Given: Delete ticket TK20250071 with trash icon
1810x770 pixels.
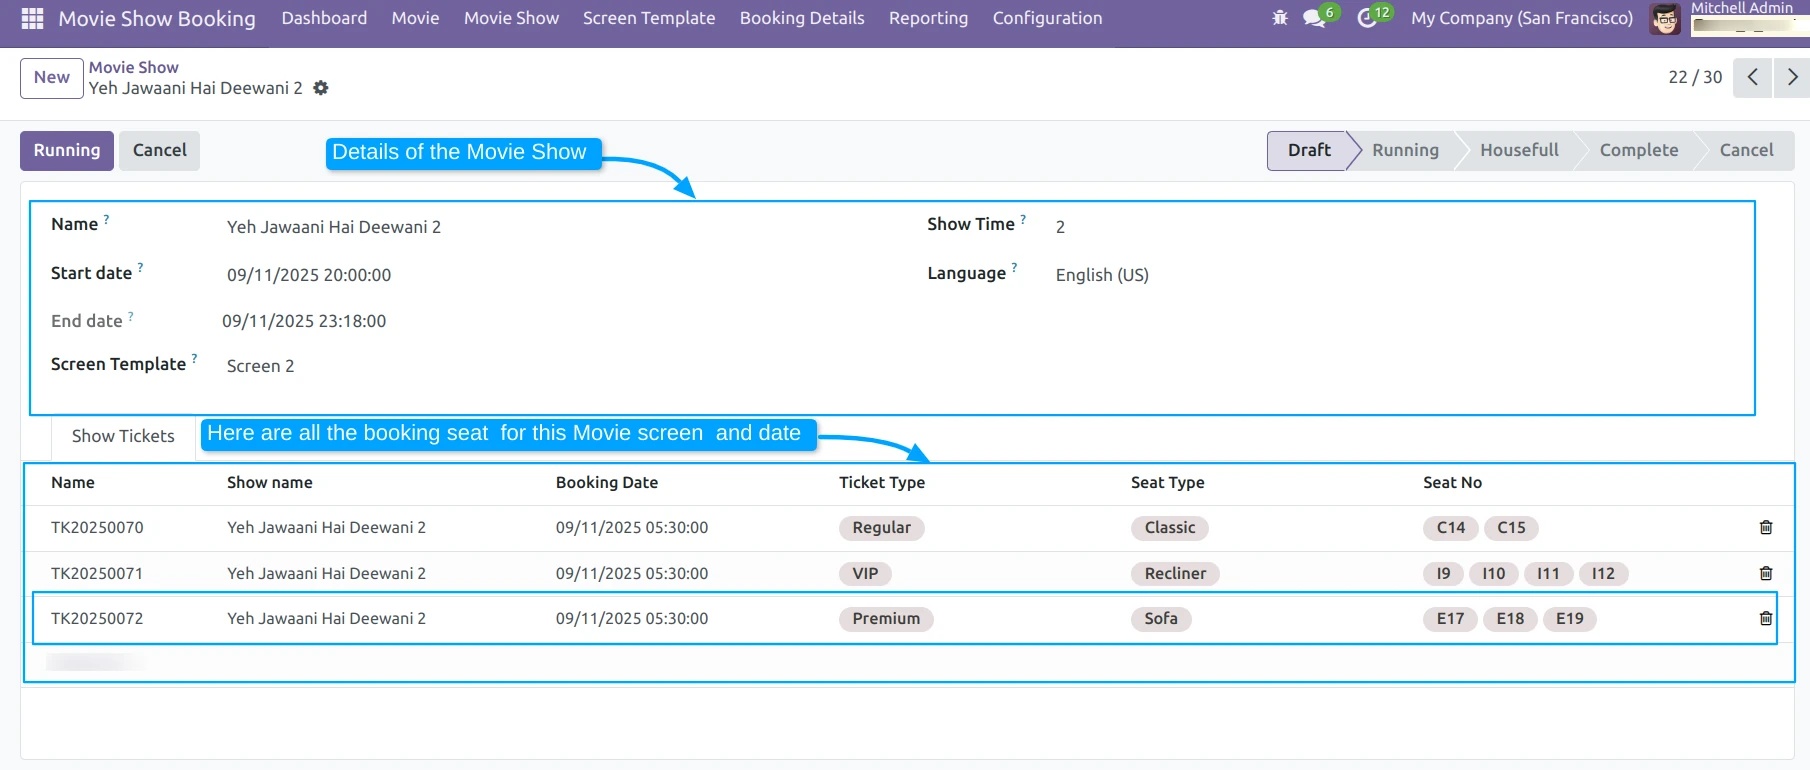Looking at the screenshot, I should 1766,574.
